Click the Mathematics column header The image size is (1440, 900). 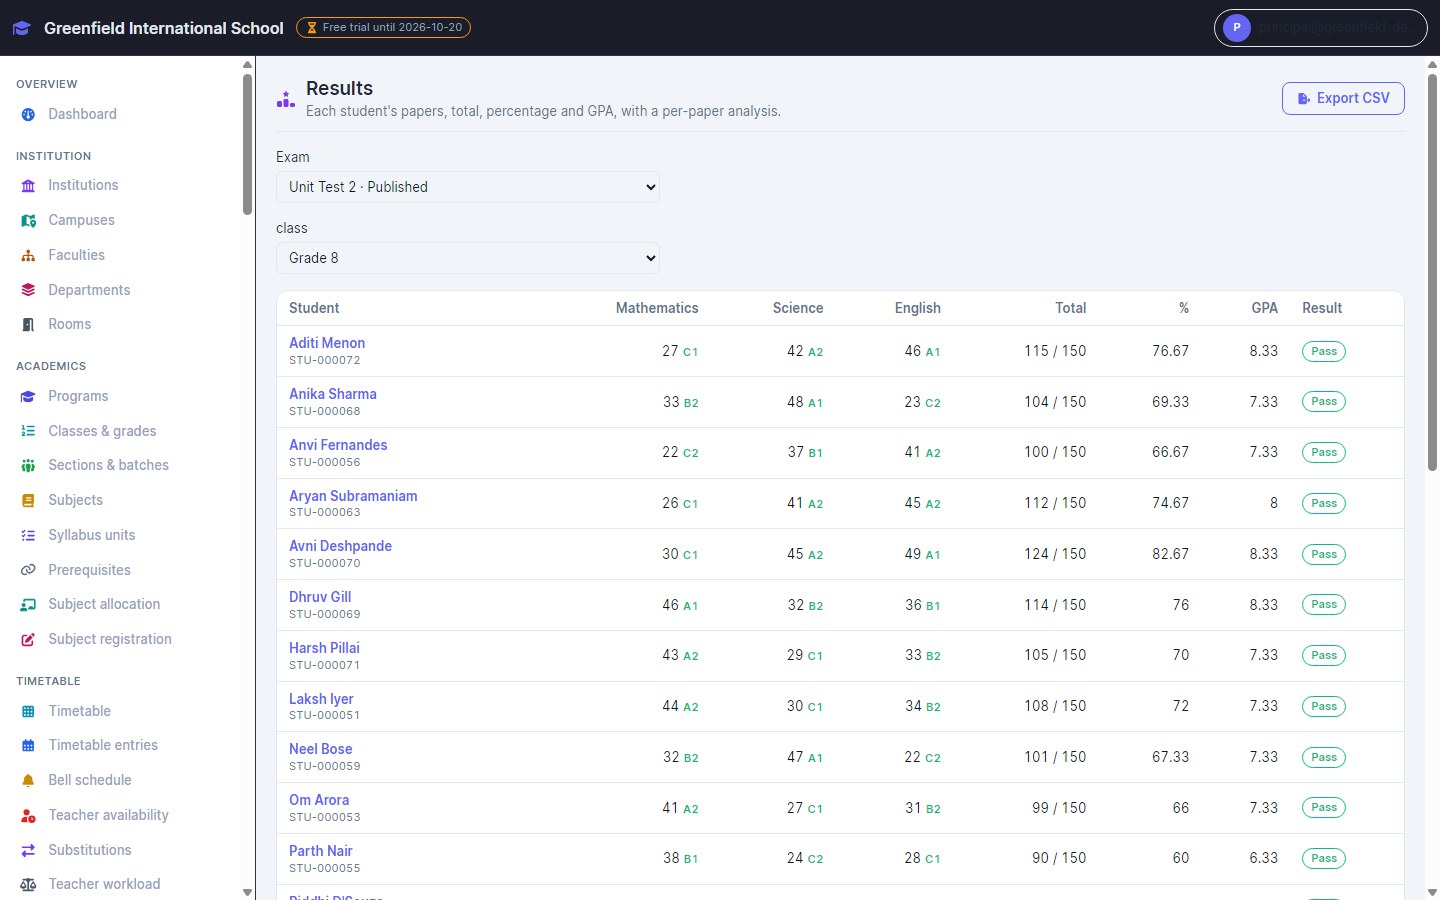pyautogui.click(x=657, y=308)
